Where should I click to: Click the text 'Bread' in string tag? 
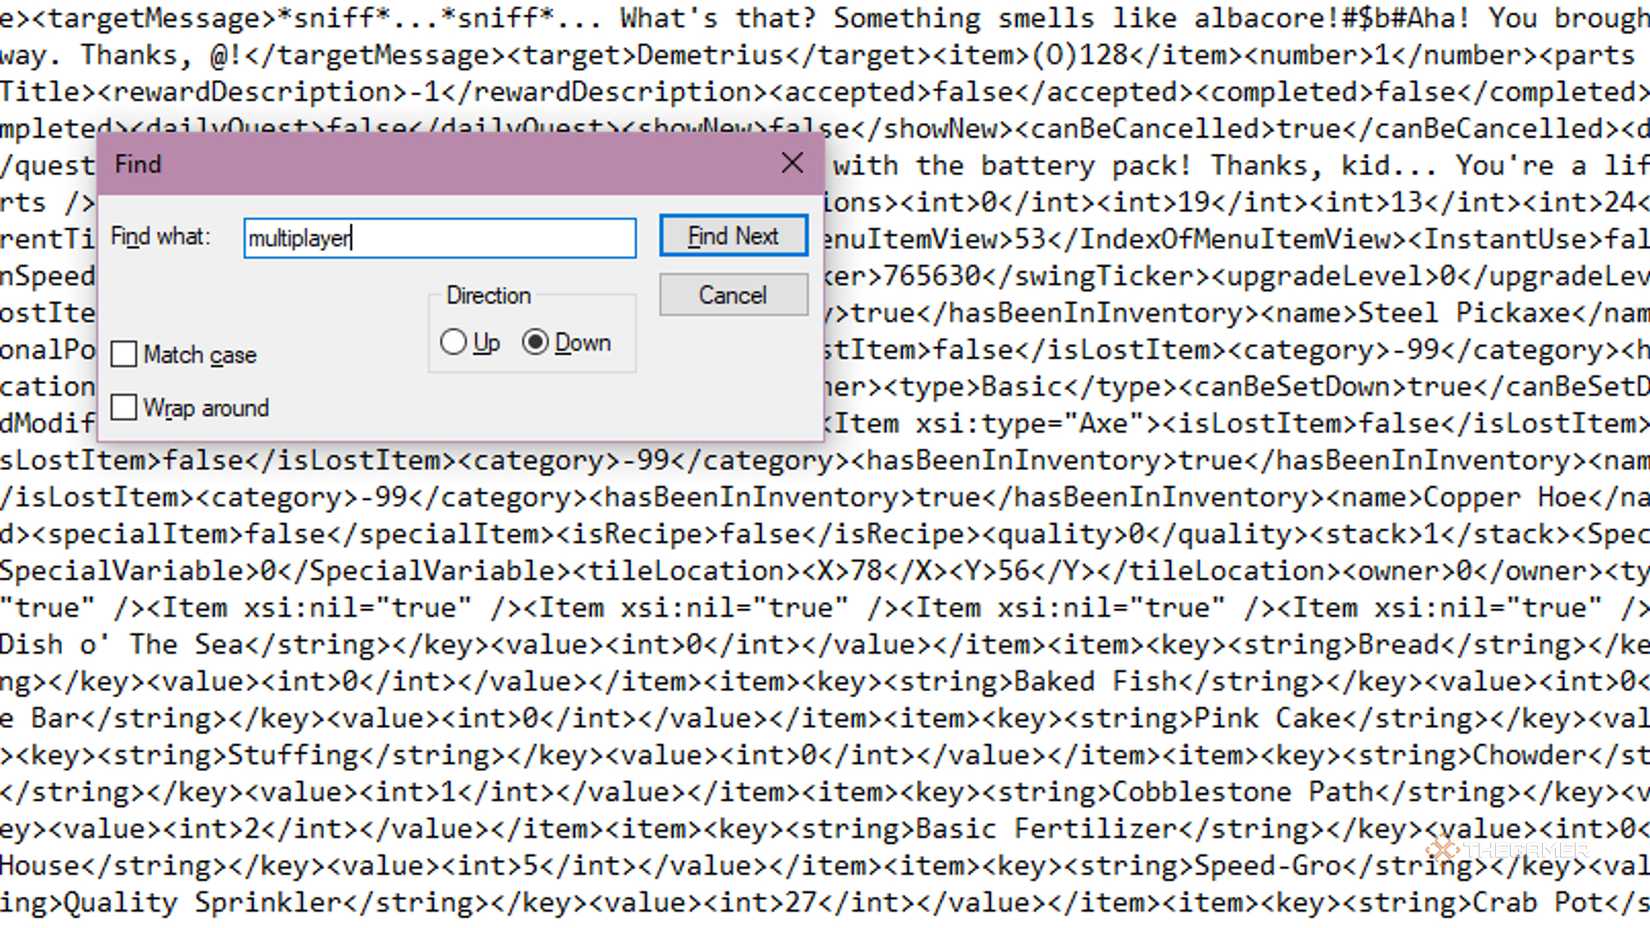pyautogui.click(x=1399, y=645)
